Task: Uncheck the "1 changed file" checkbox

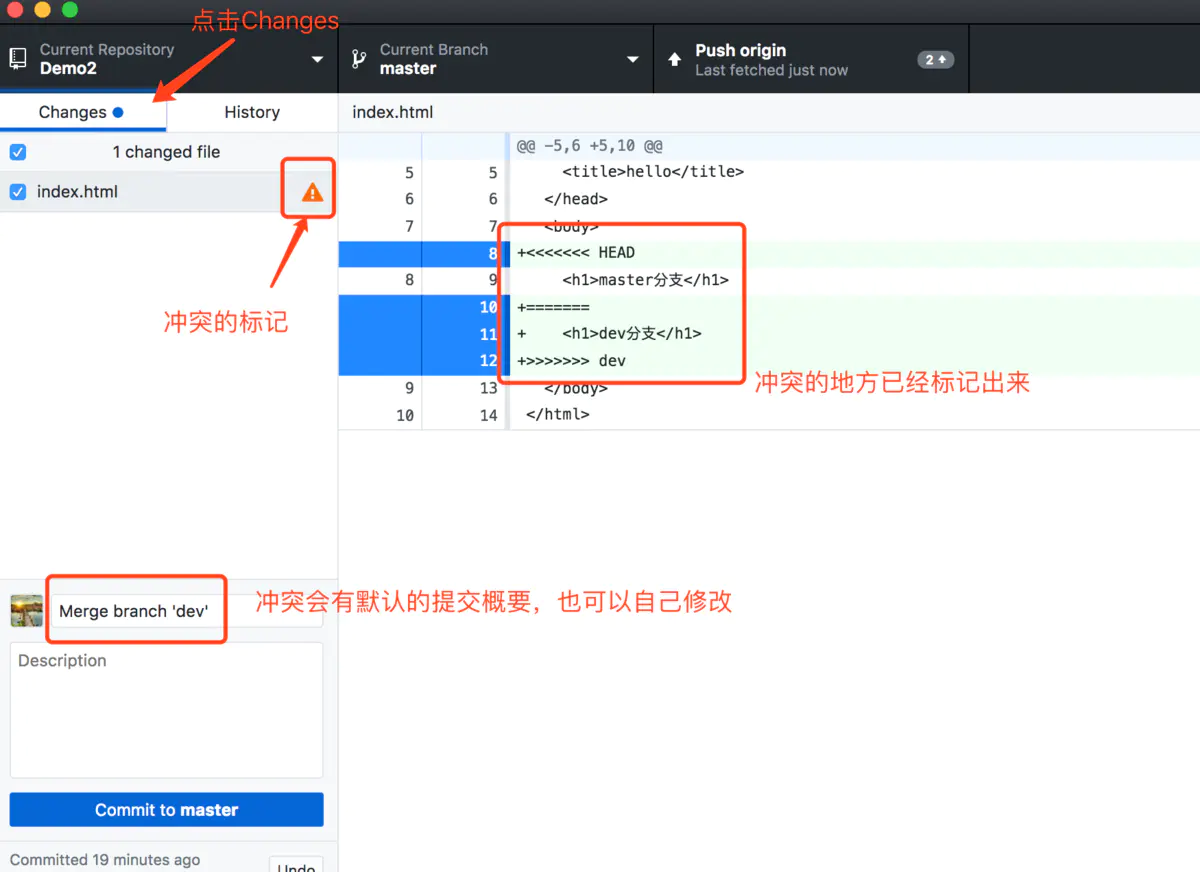Action: pos(17,152)
